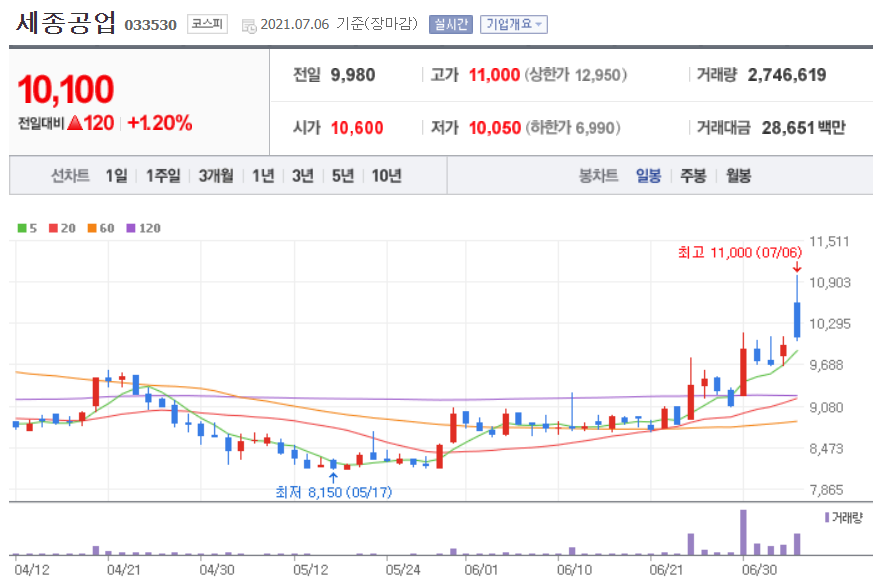Click the low price value 10,050

pyautogui.click(x=495, y=128)
